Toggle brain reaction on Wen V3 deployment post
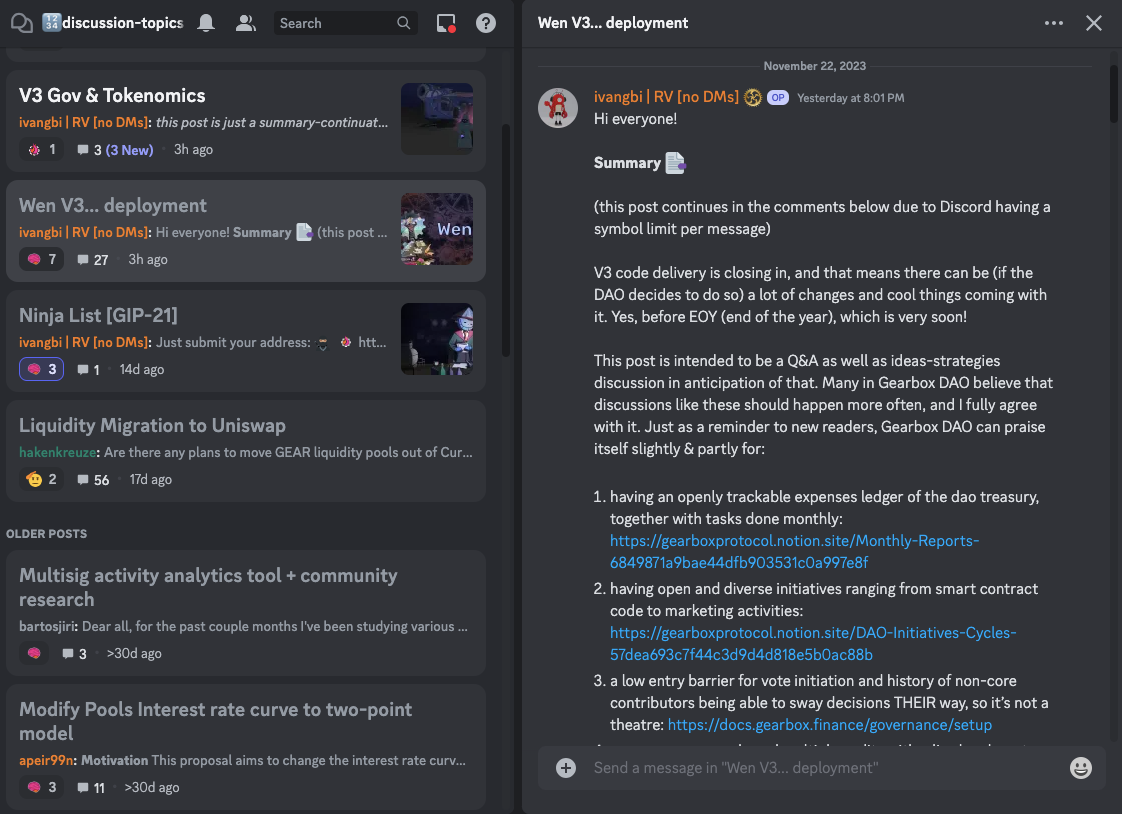Screen dimensions: 1122x814 pos(42,259)
